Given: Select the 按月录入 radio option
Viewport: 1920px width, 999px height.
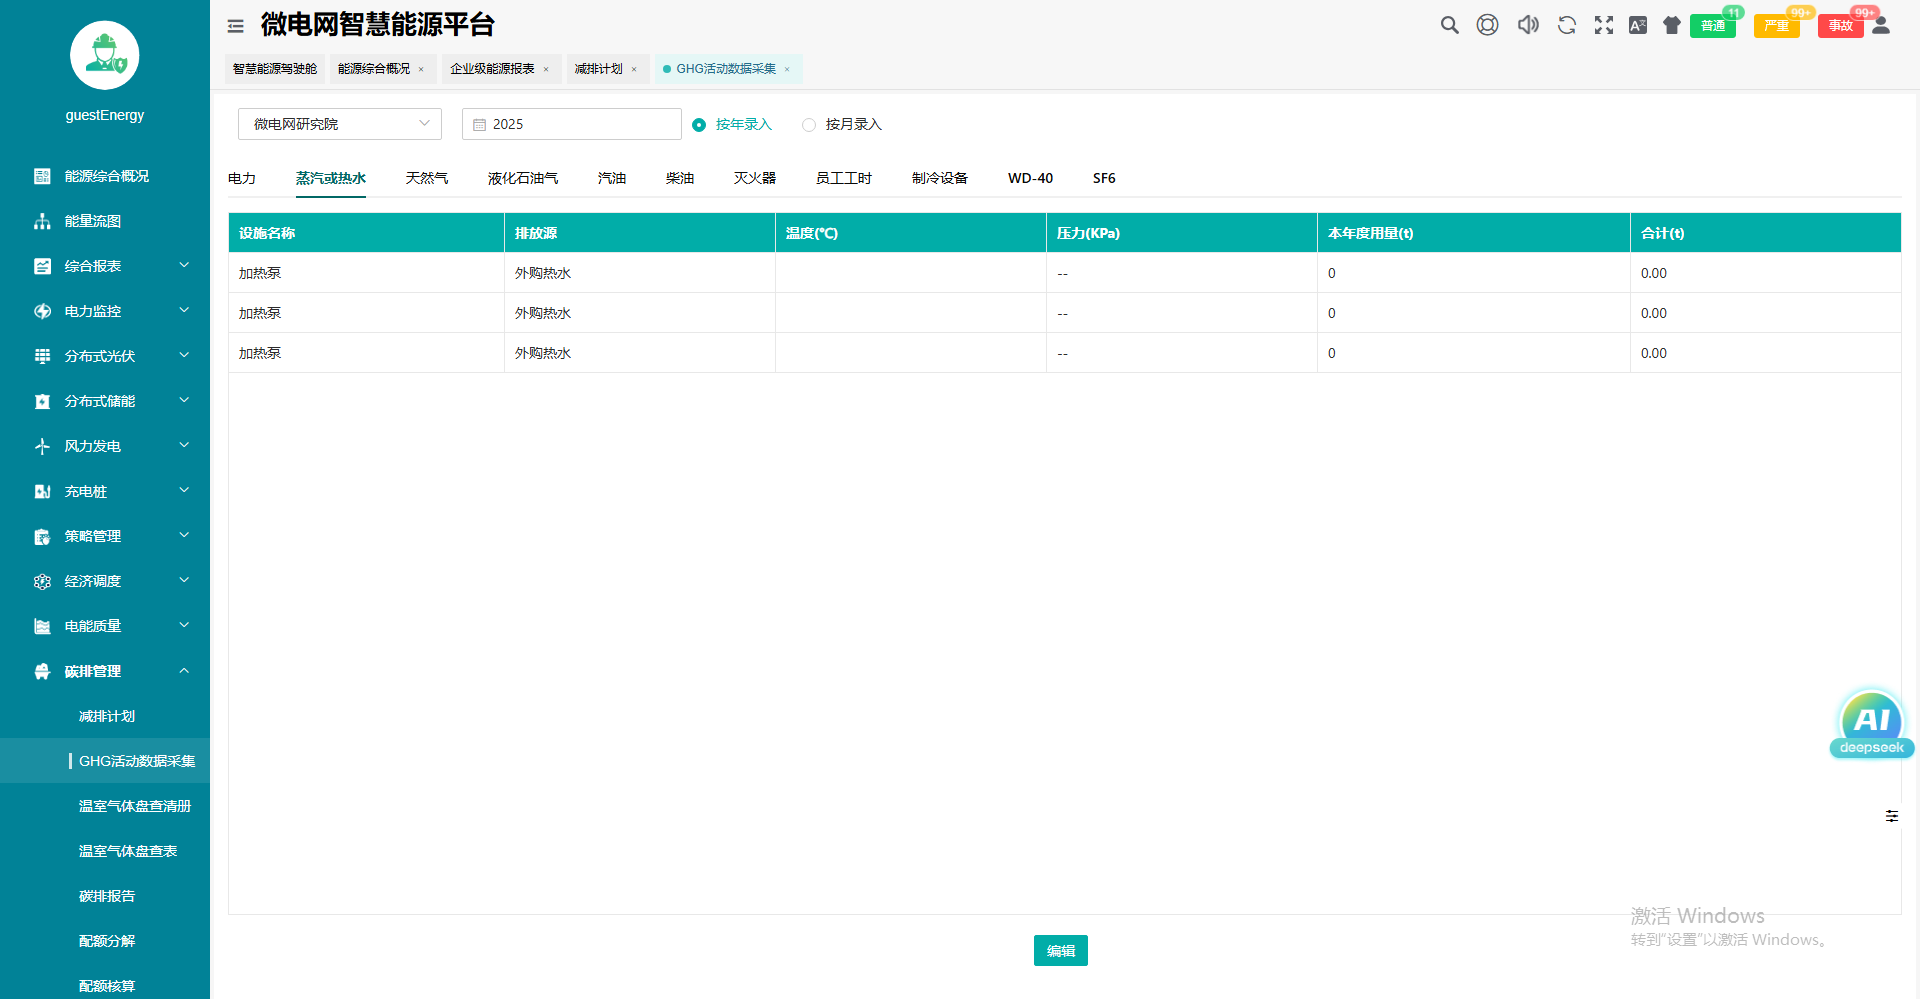Looking at the screenshot, I should pyautogui.click(x=809, y=125).
